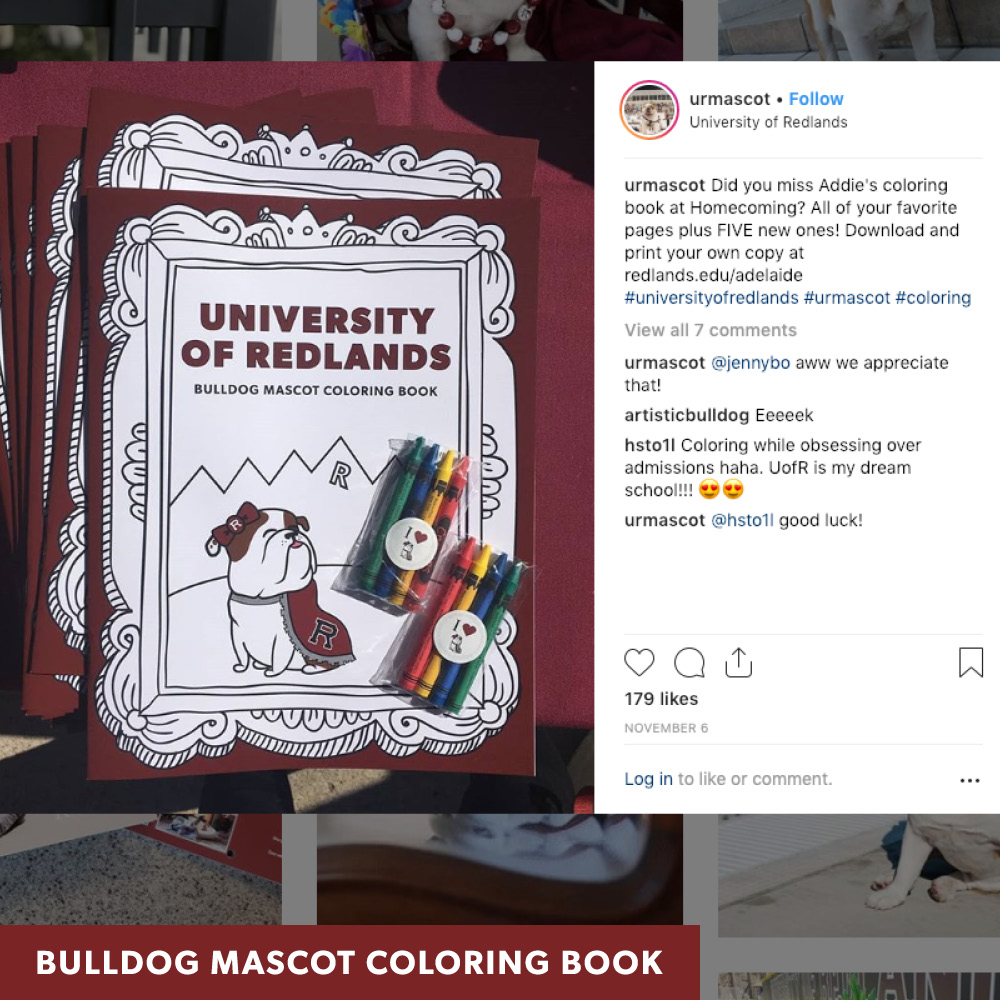The height and width of the screenshot is (1000, 1000).
Task: Like the post with the heart icon
Action: [x=639, y=662]
